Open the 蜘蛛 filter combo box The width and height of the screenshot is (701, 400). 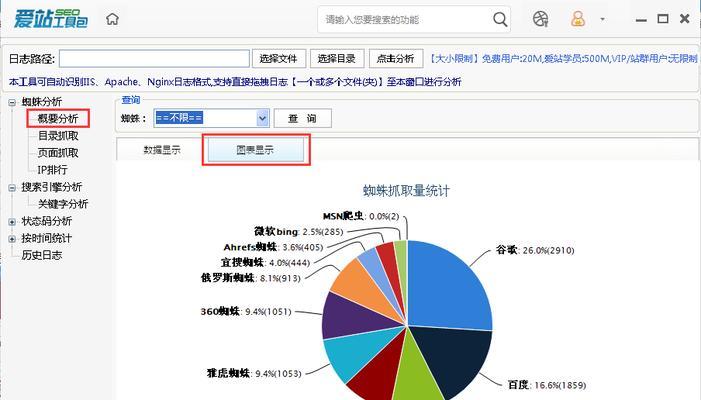click(x=211, y=118)
